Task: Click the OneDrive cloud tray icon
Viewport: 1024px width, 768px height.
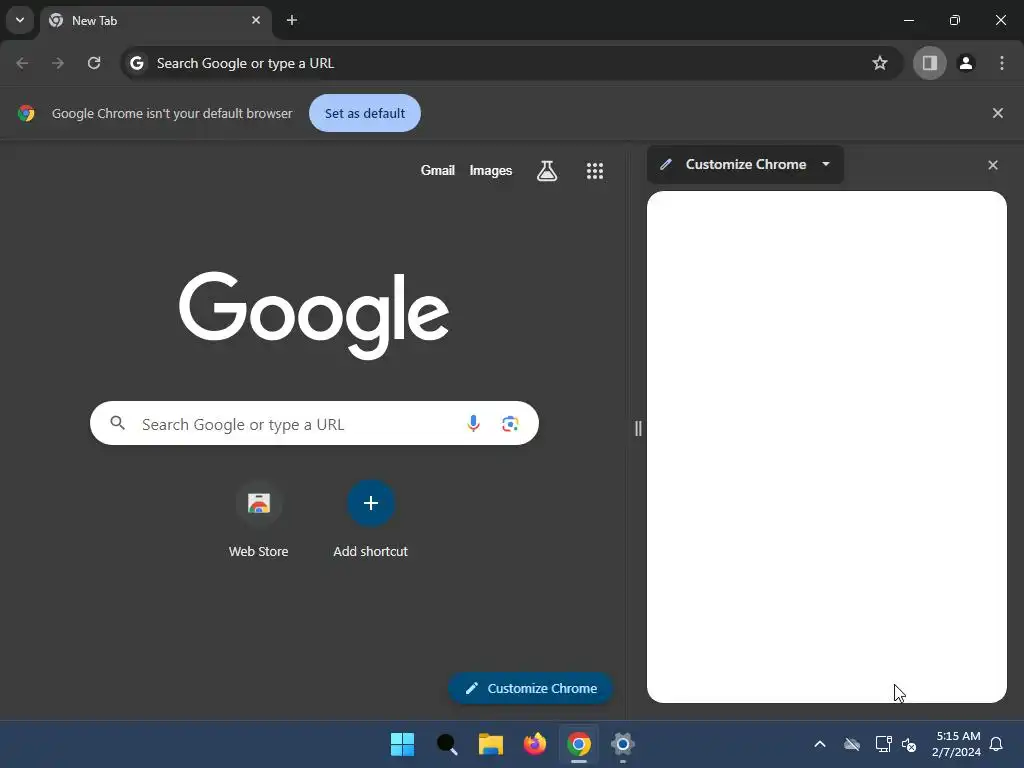Action: point(852,744)
